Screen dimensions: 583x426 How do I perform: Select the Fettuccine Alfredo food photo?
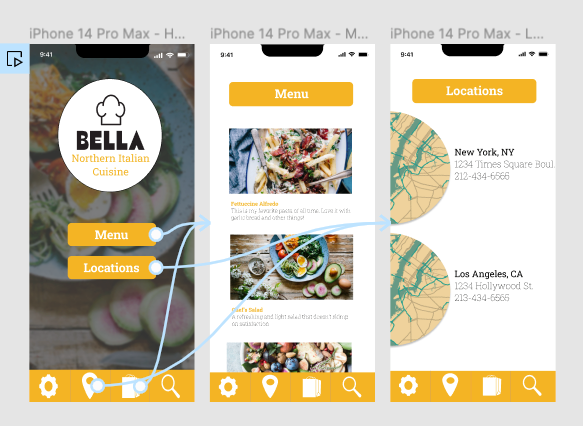(x=290, y=161)
